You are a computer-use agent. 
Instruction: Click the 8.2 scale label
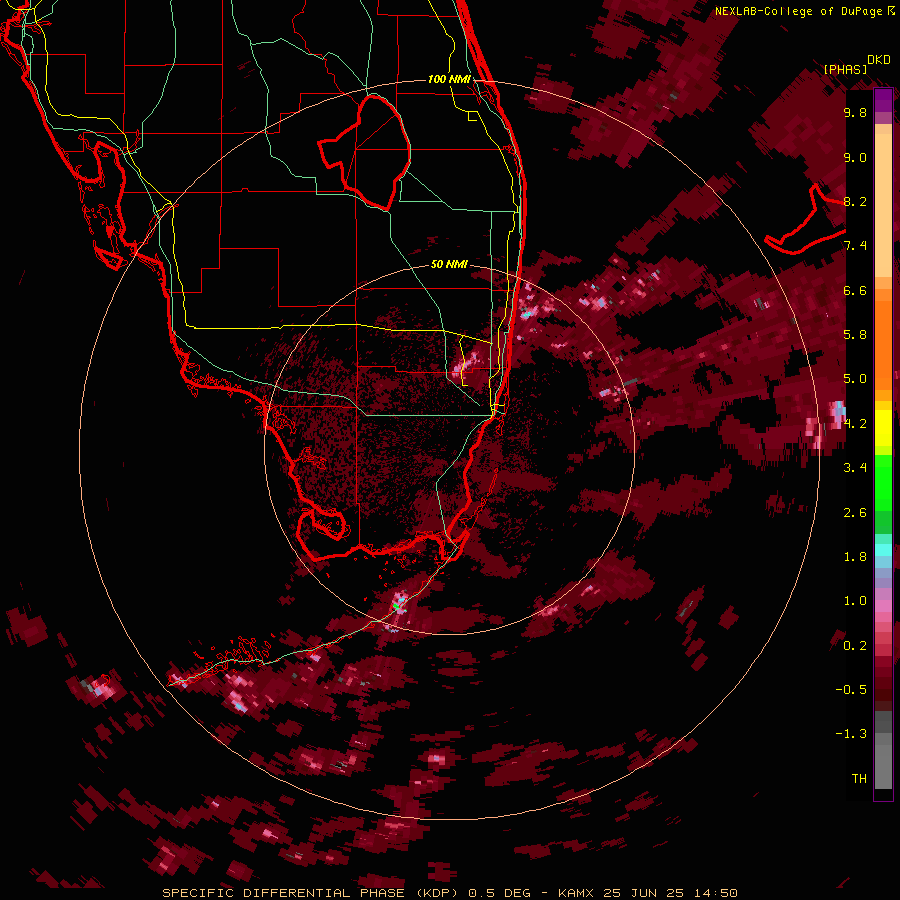[855, 201]
